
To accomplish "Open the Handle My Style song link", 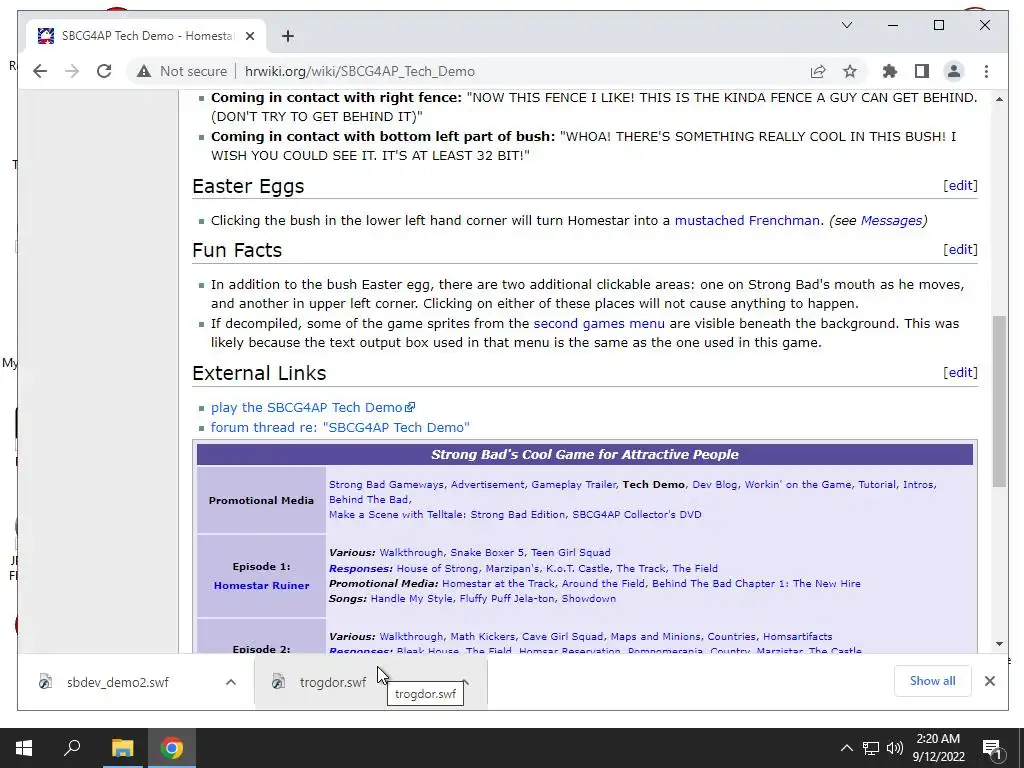I will pyautogui.click(x=411, y=598).
